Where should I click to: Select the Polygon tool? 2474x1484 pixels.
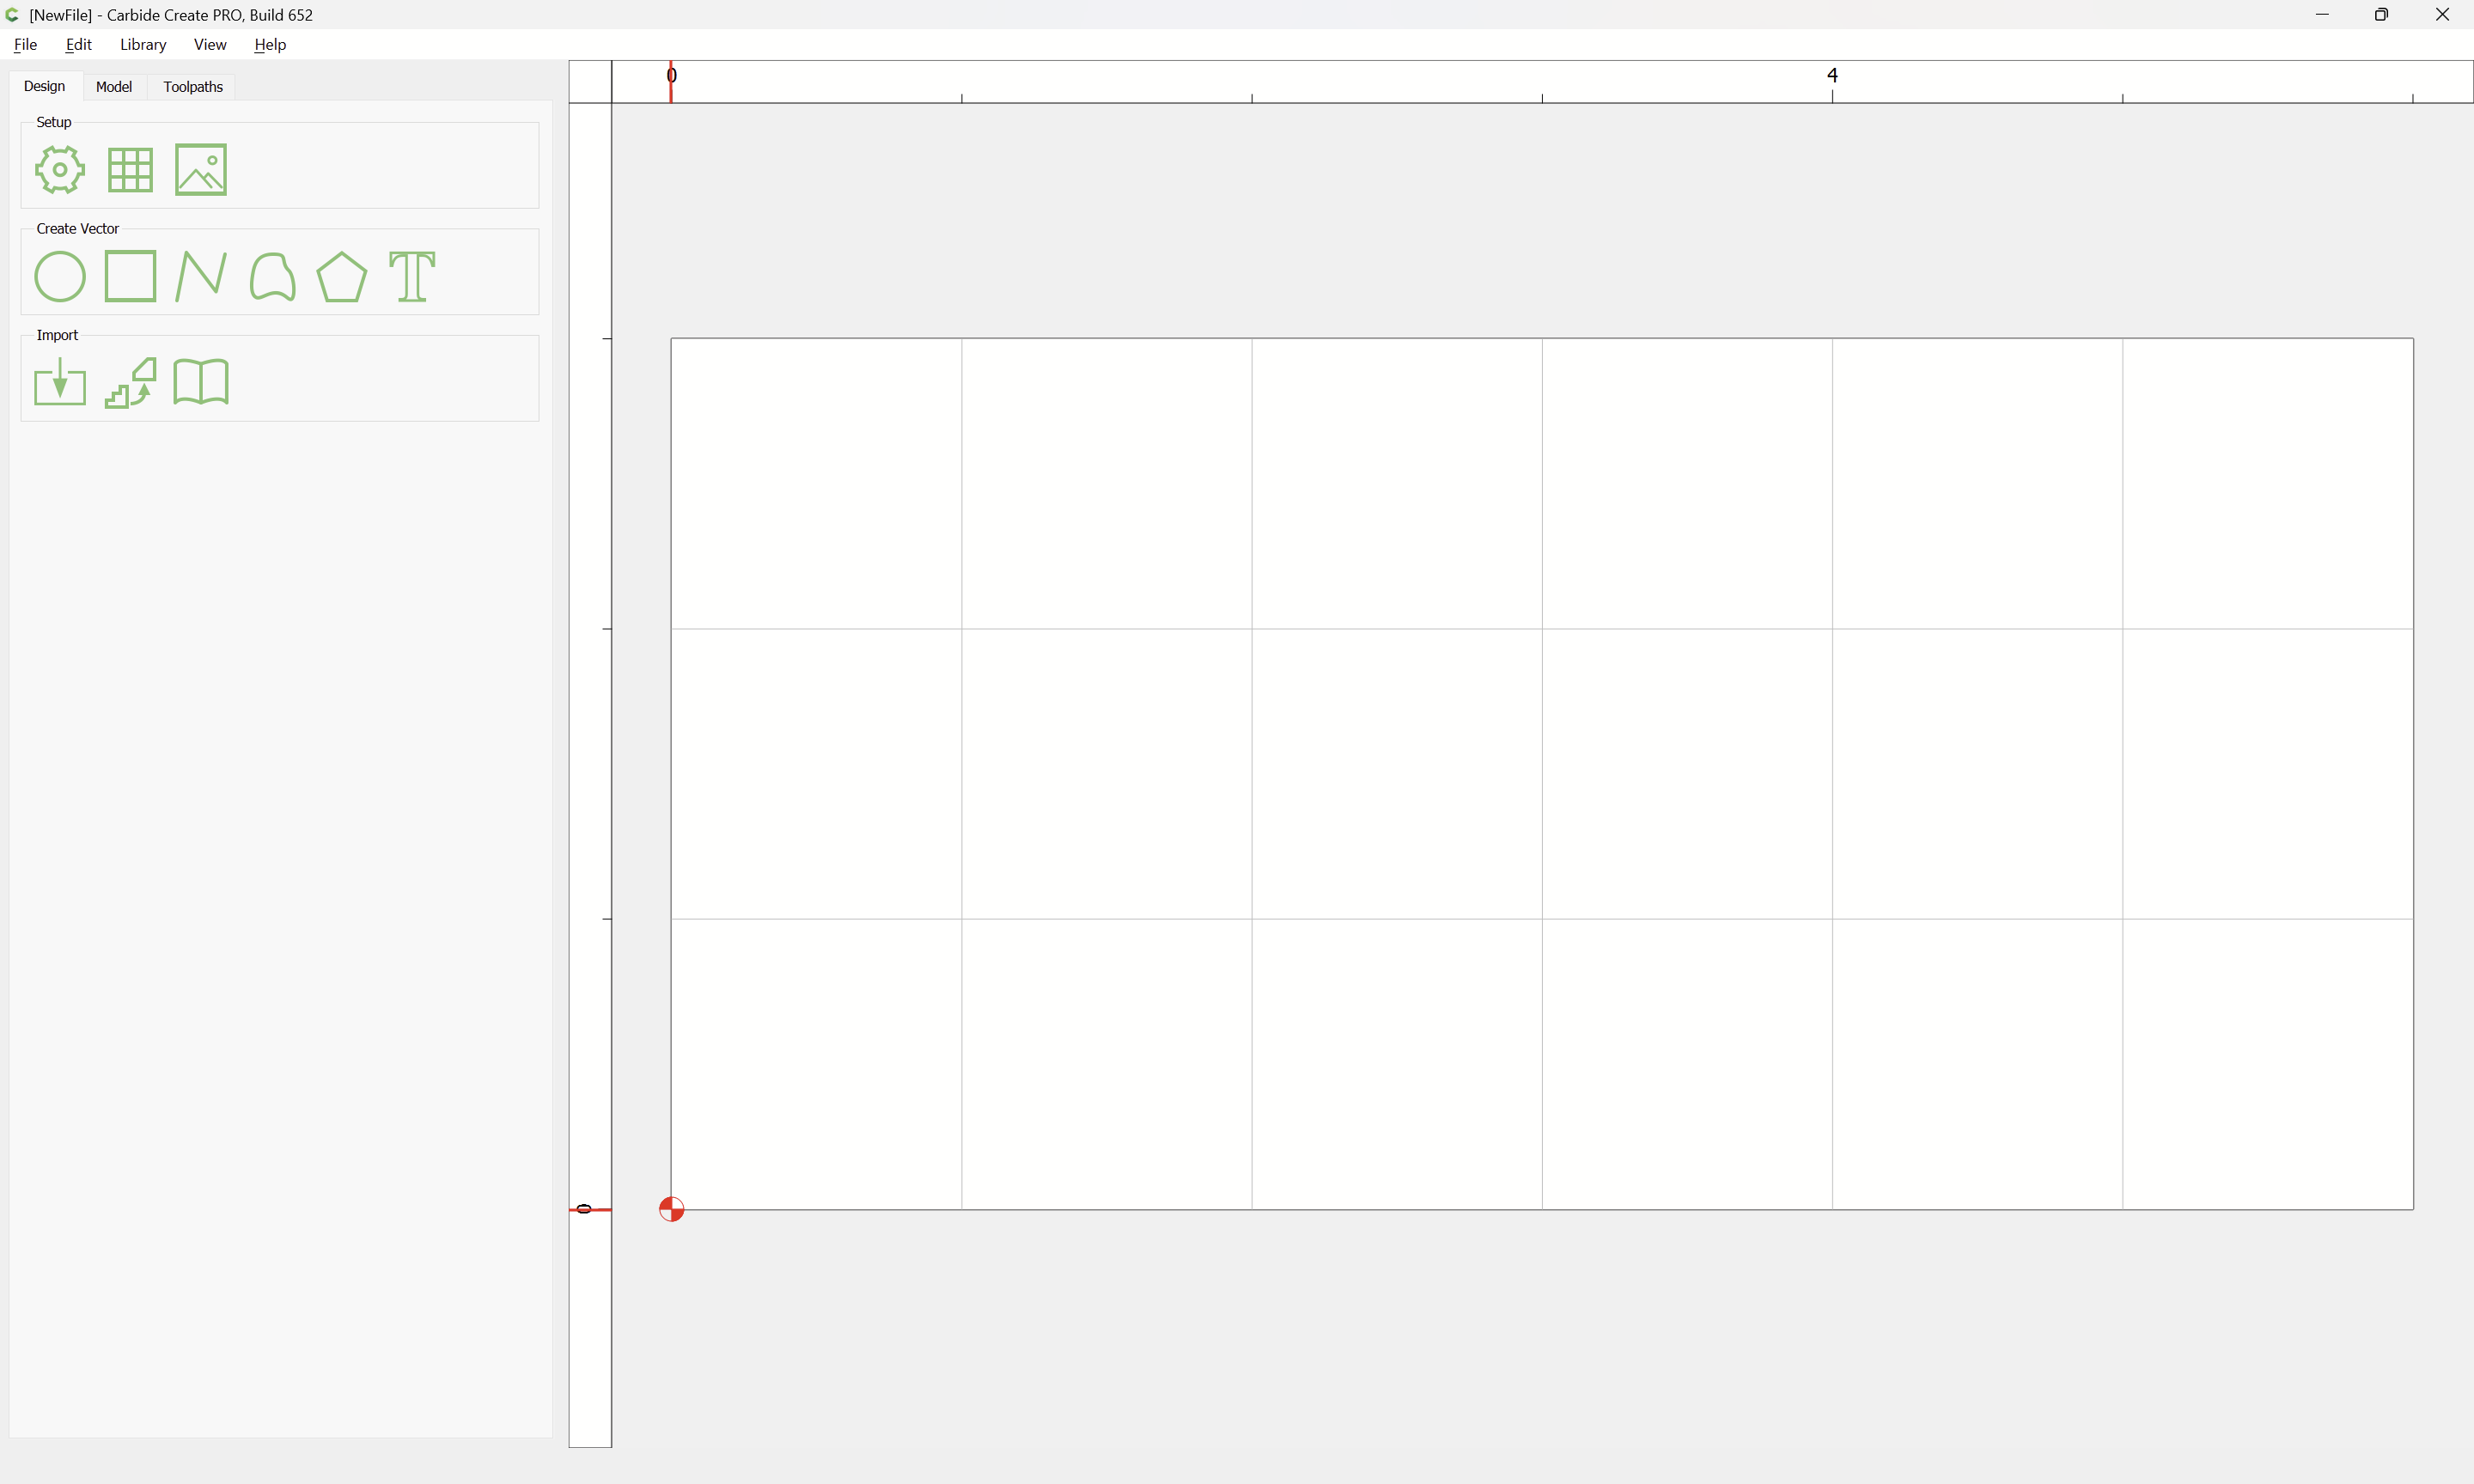pyautogui.click(x=342, y=276)
